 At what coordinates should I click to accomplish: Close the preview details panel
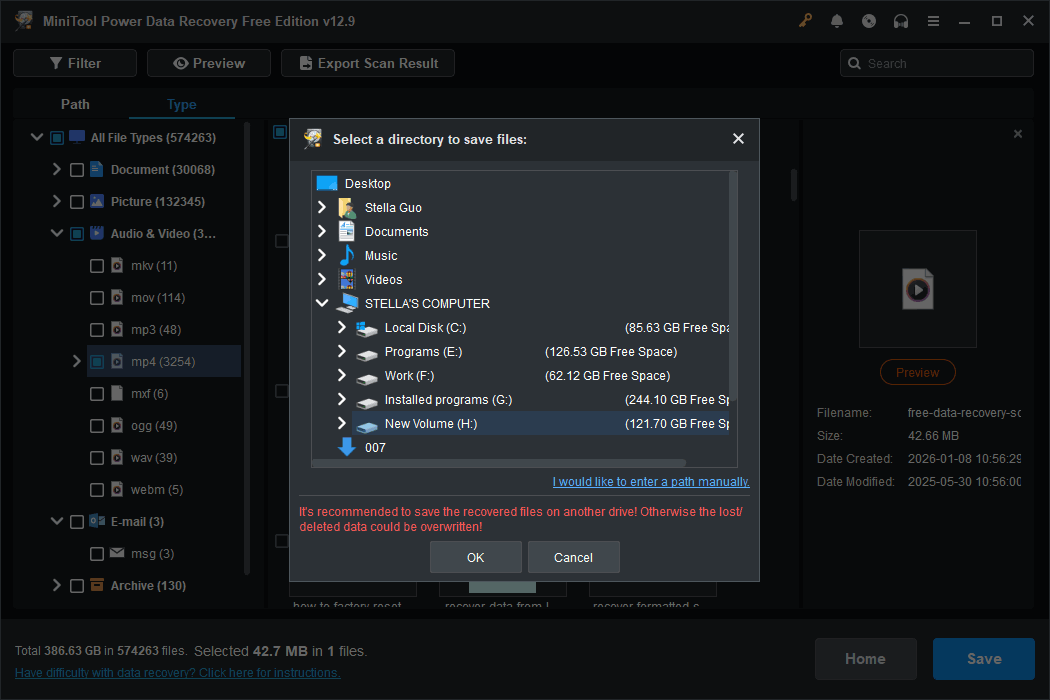[x=1018, y=133]
